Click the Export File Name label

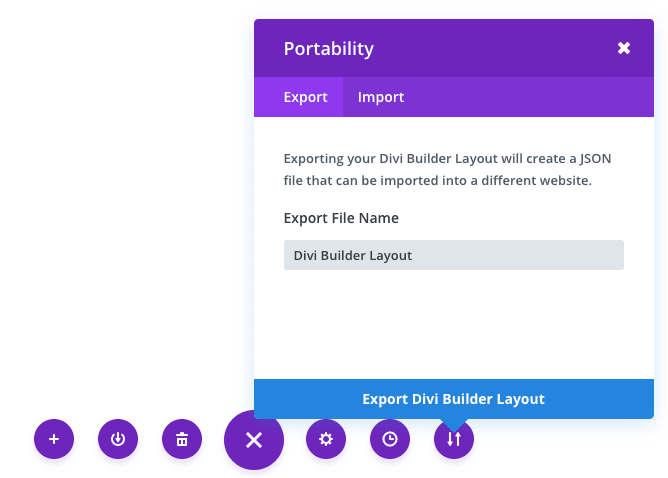(x=341, y=218)
